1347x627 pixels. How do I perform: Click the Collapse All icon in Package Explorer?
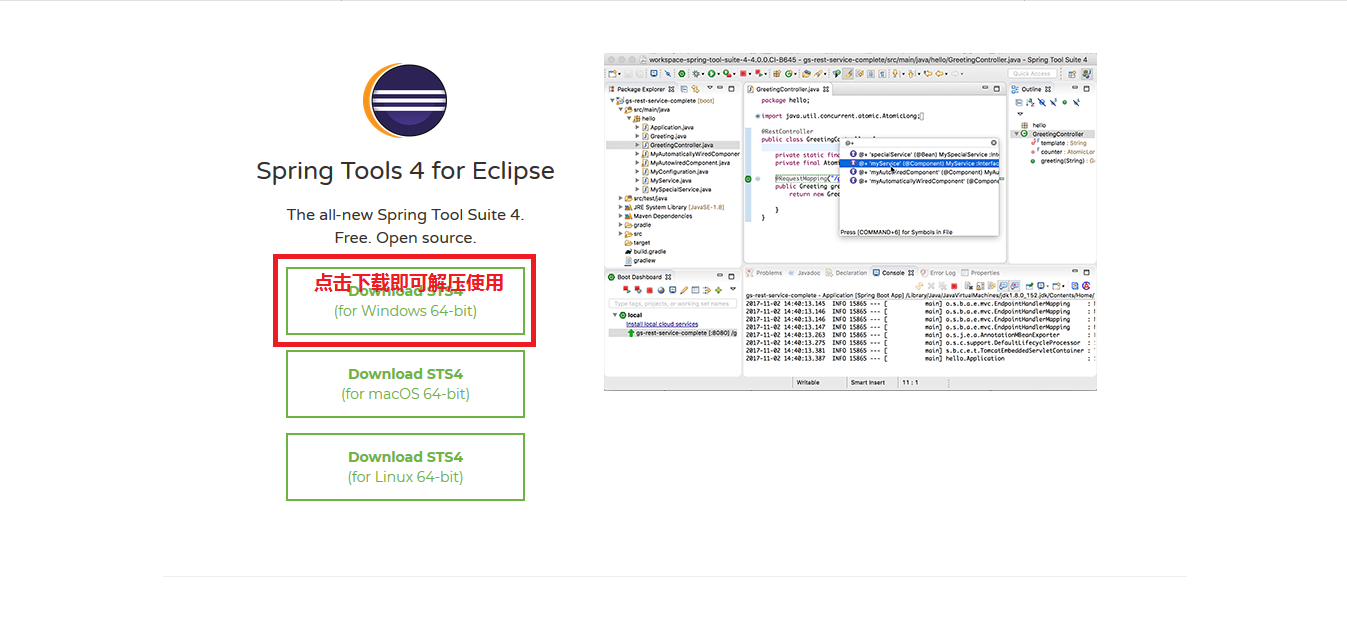coord(685,89)
